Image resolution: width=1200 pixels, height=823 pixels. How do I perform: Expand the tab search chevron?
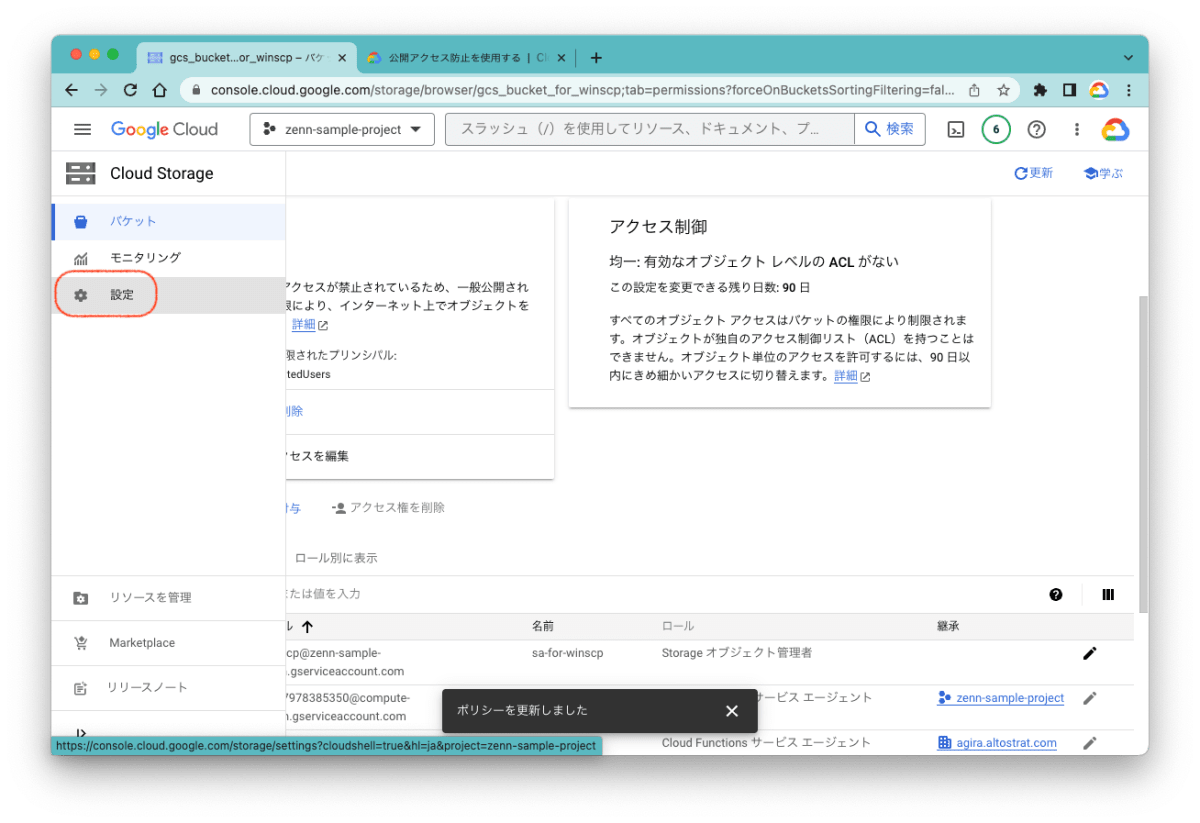click(1129, 58)
